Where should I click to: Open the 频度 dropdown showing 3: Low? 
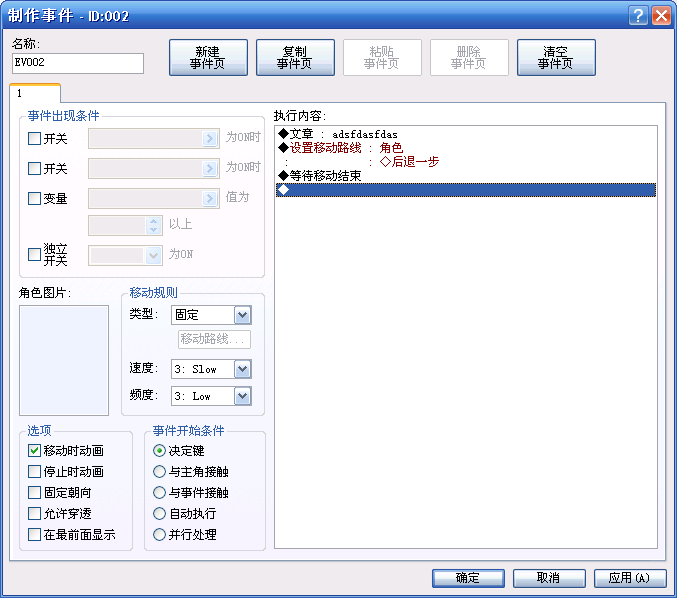pos(211,396)
